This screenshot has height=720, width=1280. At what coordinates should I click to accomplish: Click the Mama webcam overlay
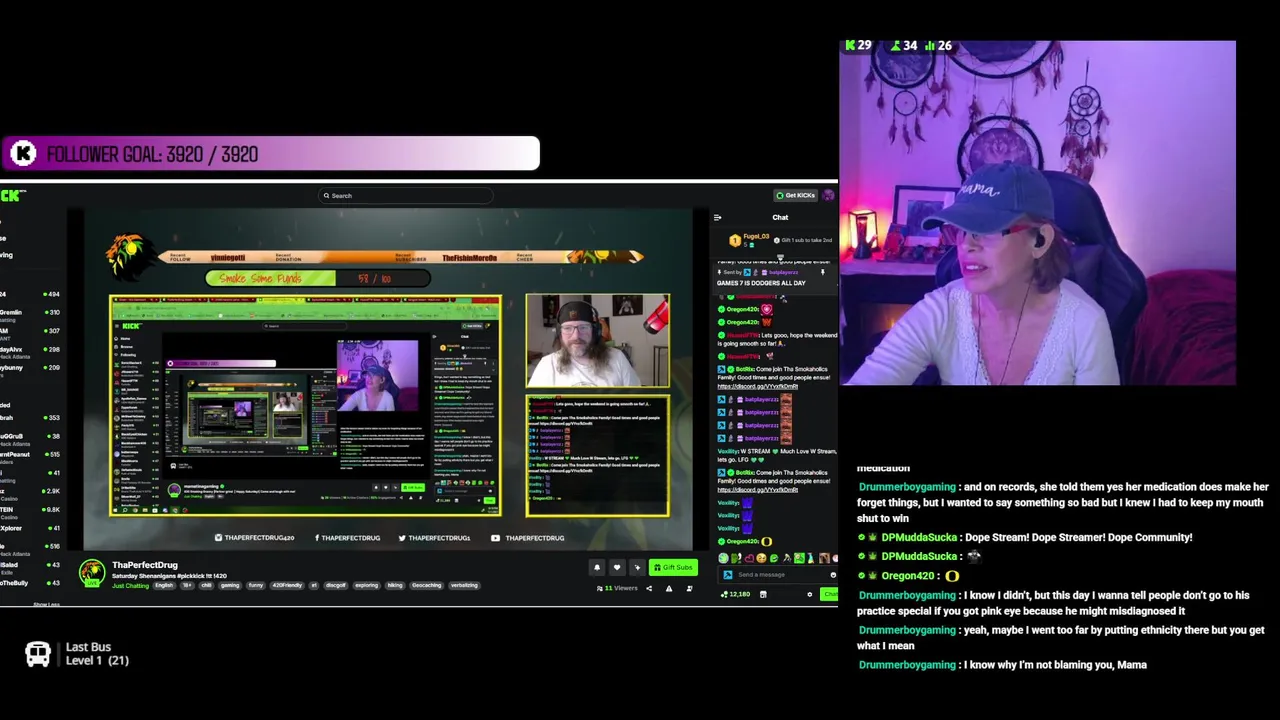tap(1037, 213)
